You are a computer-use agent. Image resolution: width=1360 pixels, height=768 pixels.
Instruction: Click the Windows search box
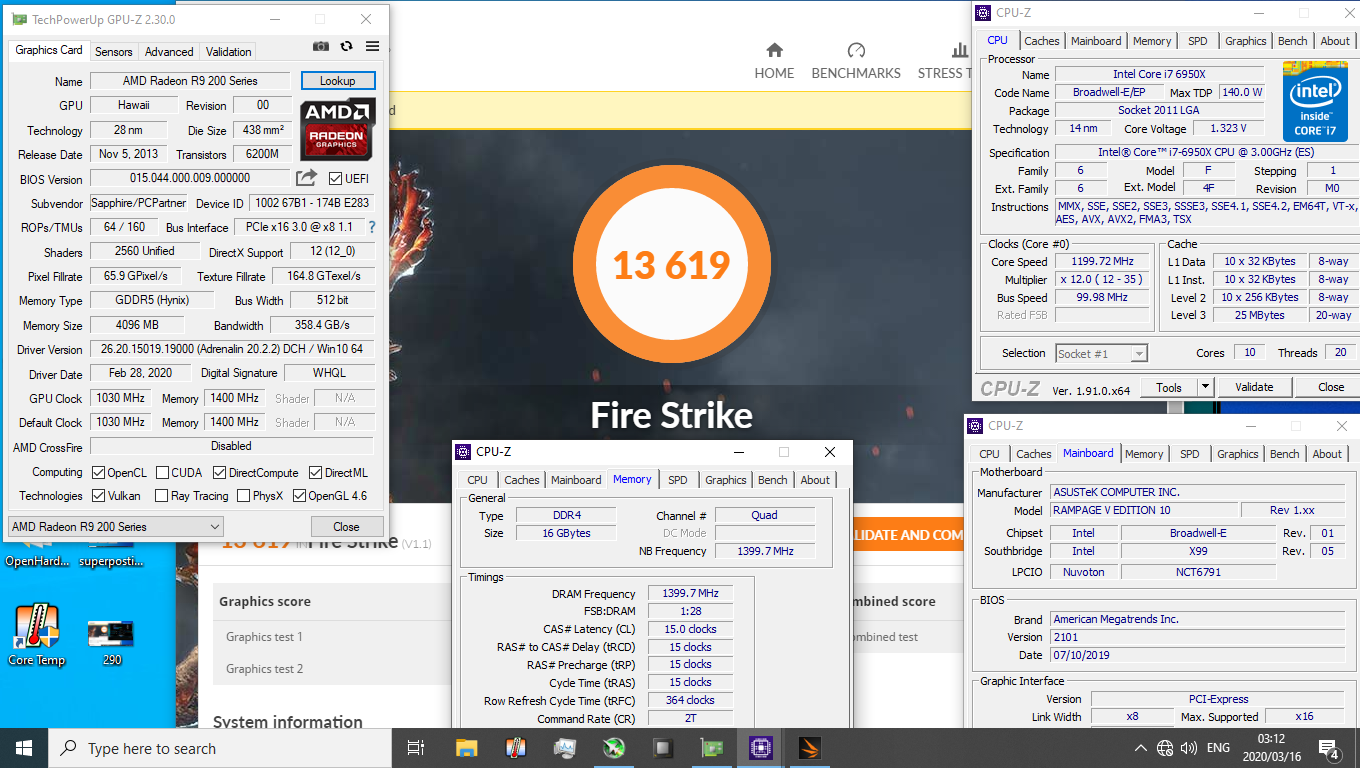[222, 748]
